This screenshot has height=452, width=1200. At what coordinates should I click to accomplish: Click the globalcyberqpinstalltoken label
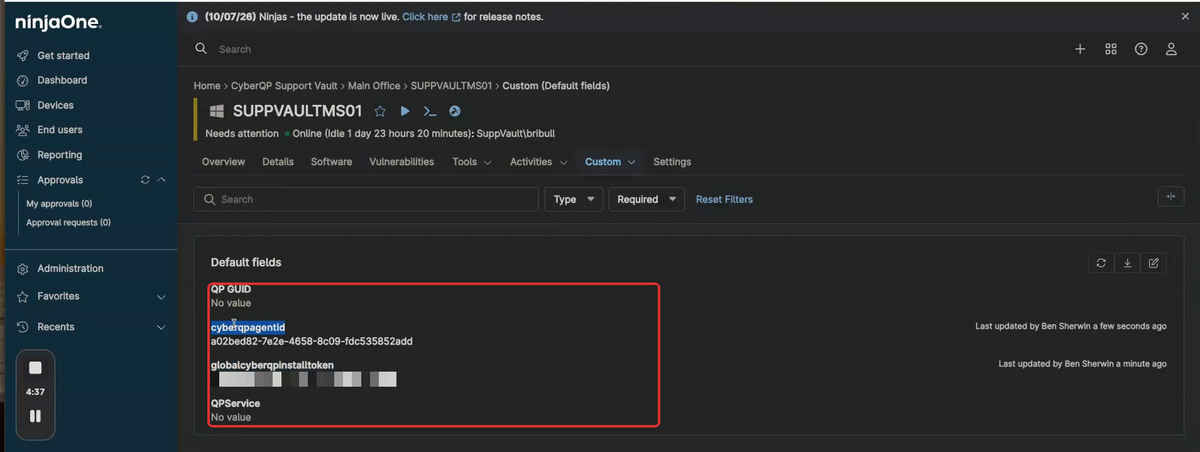(x=272, y=365)
